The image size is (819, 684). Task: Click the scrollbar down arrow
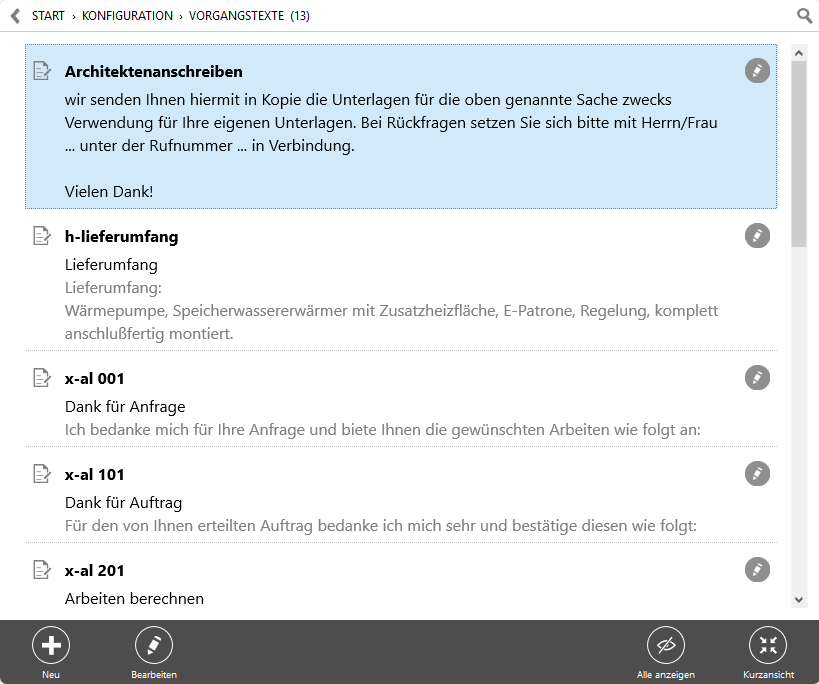coord(799,600)
